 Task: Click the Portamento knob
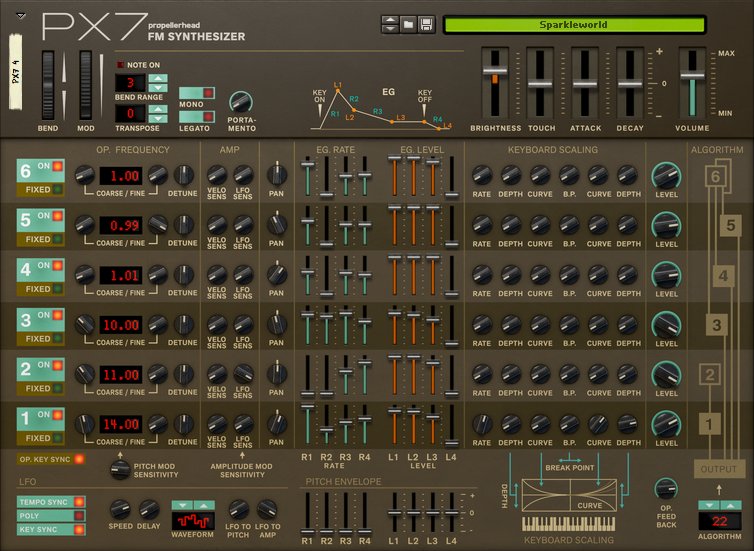point(241,102)
